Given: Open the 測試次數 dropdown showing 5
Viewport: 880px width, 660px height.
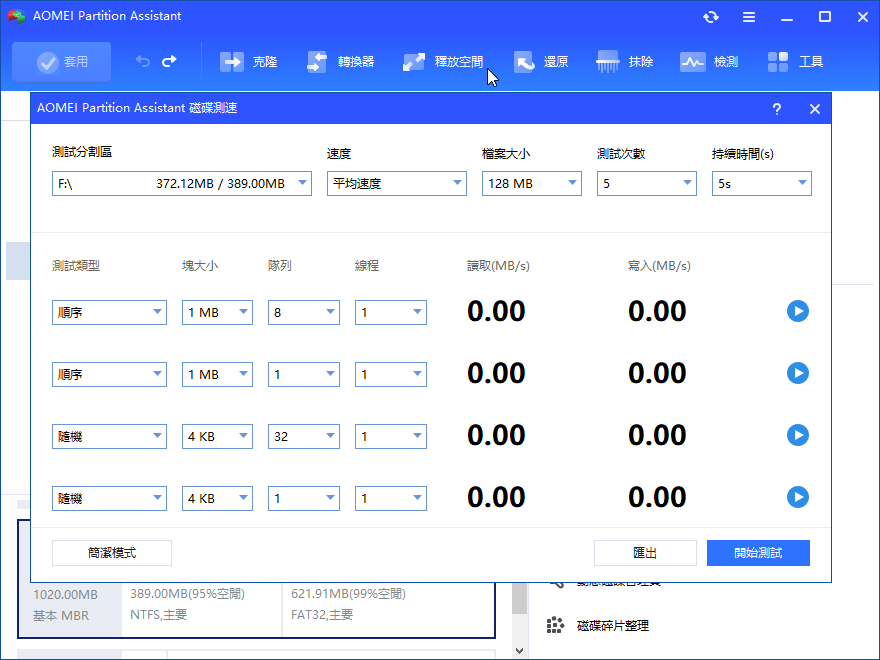Looking at the screenshot, I should 647,184.
